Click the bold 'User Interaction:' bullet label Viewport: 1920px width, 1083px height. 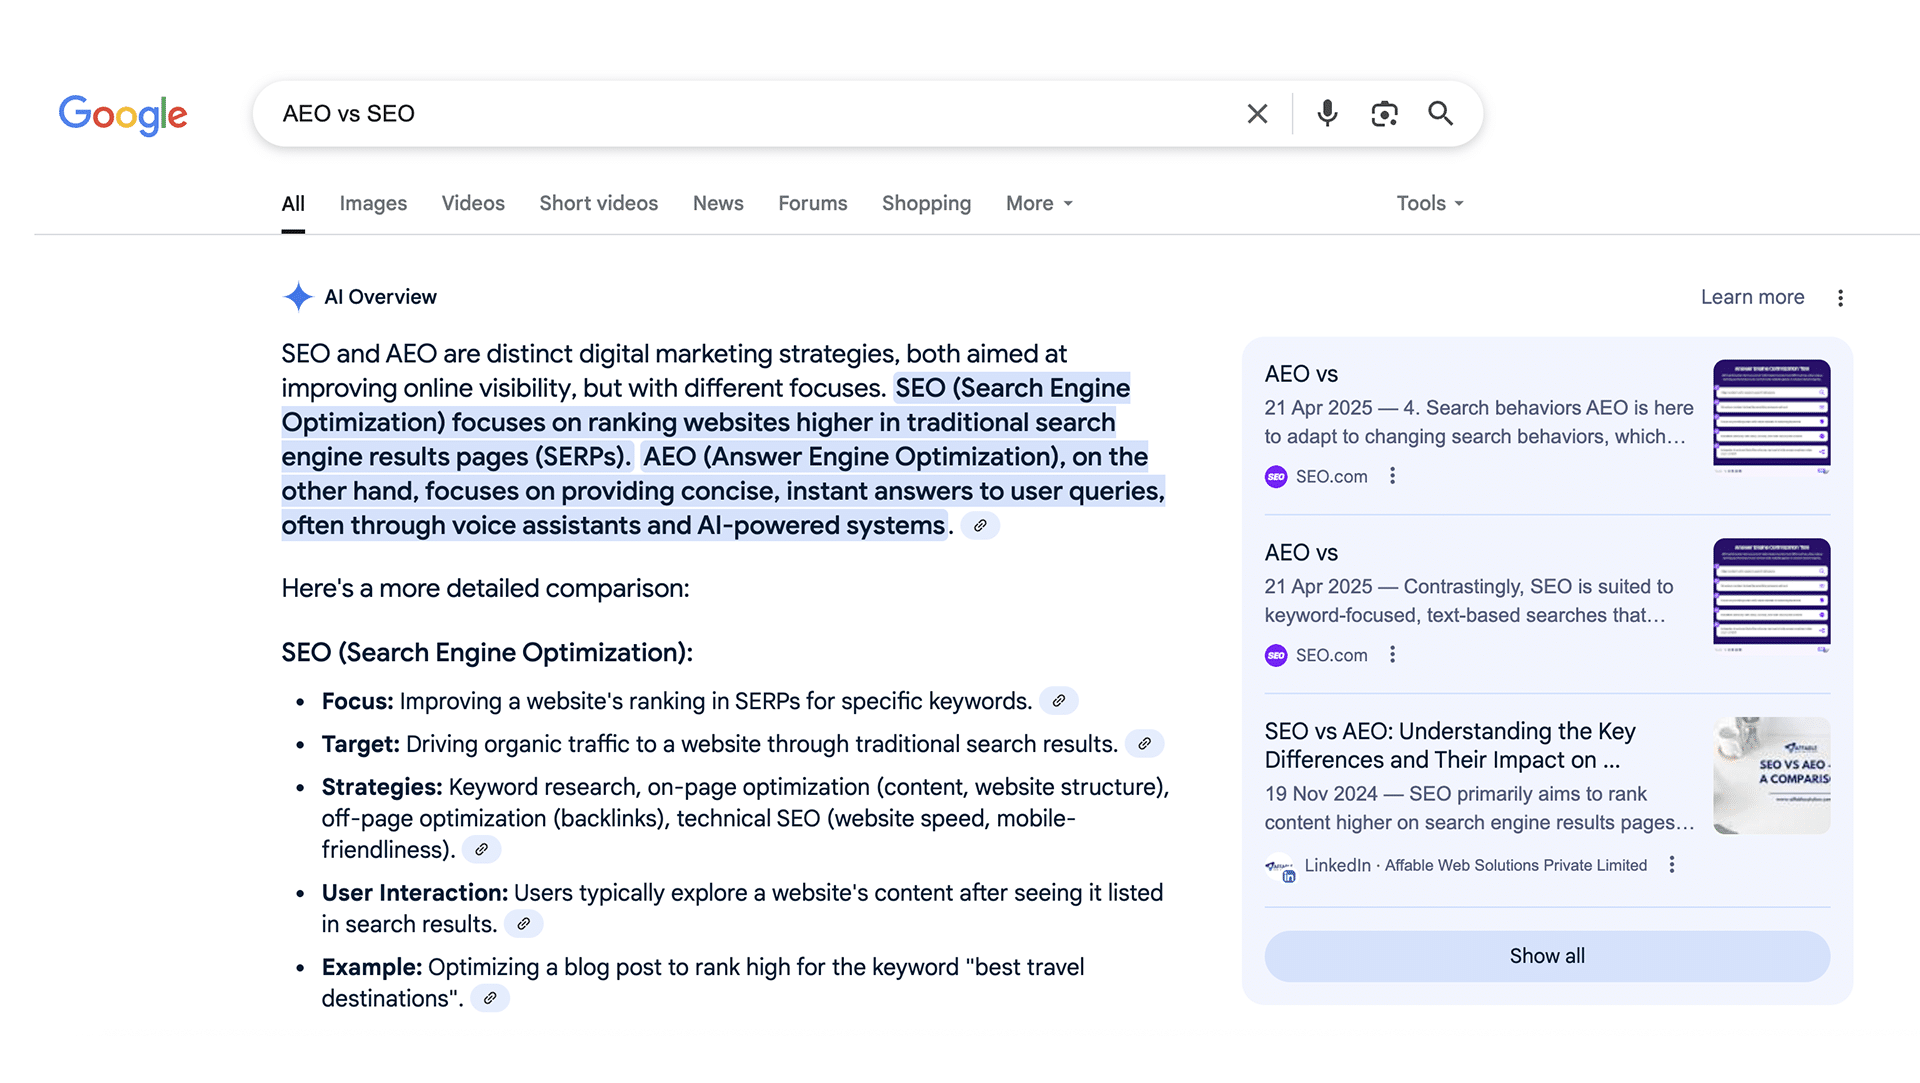click(x=415, y=893)
